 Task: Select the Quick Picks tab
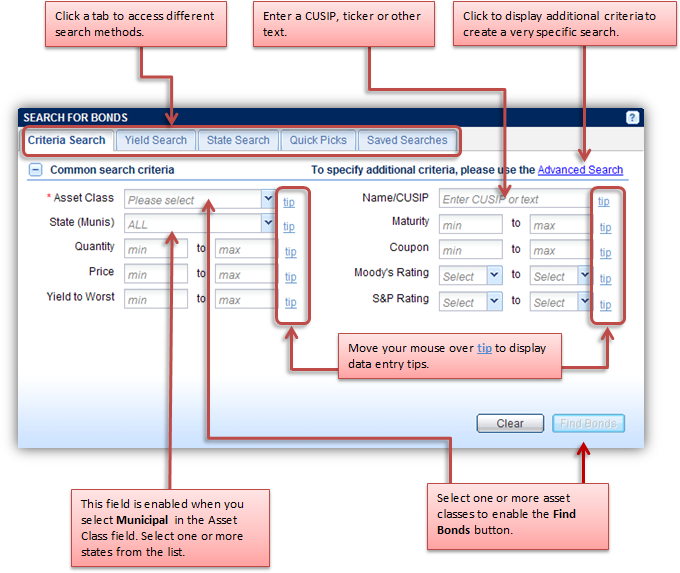click(318, 141)
